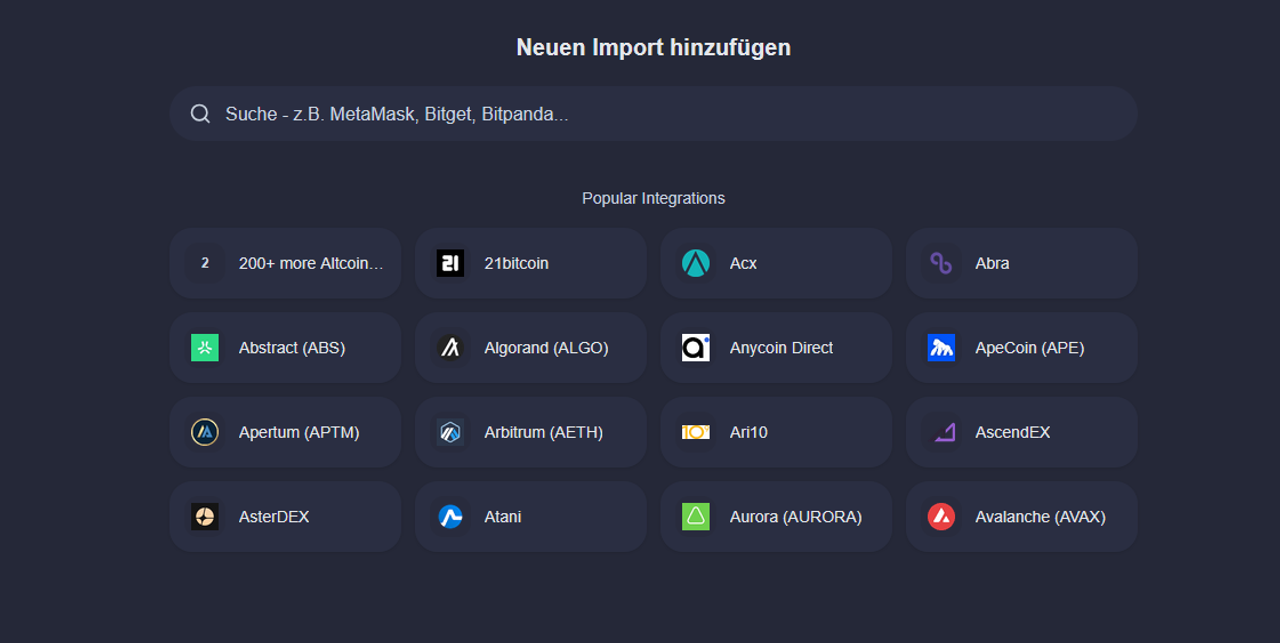This screenshot has width=1280, height=643.
Task: Click the 21bitcoin logo icon
Action: [x=450, y=263]
